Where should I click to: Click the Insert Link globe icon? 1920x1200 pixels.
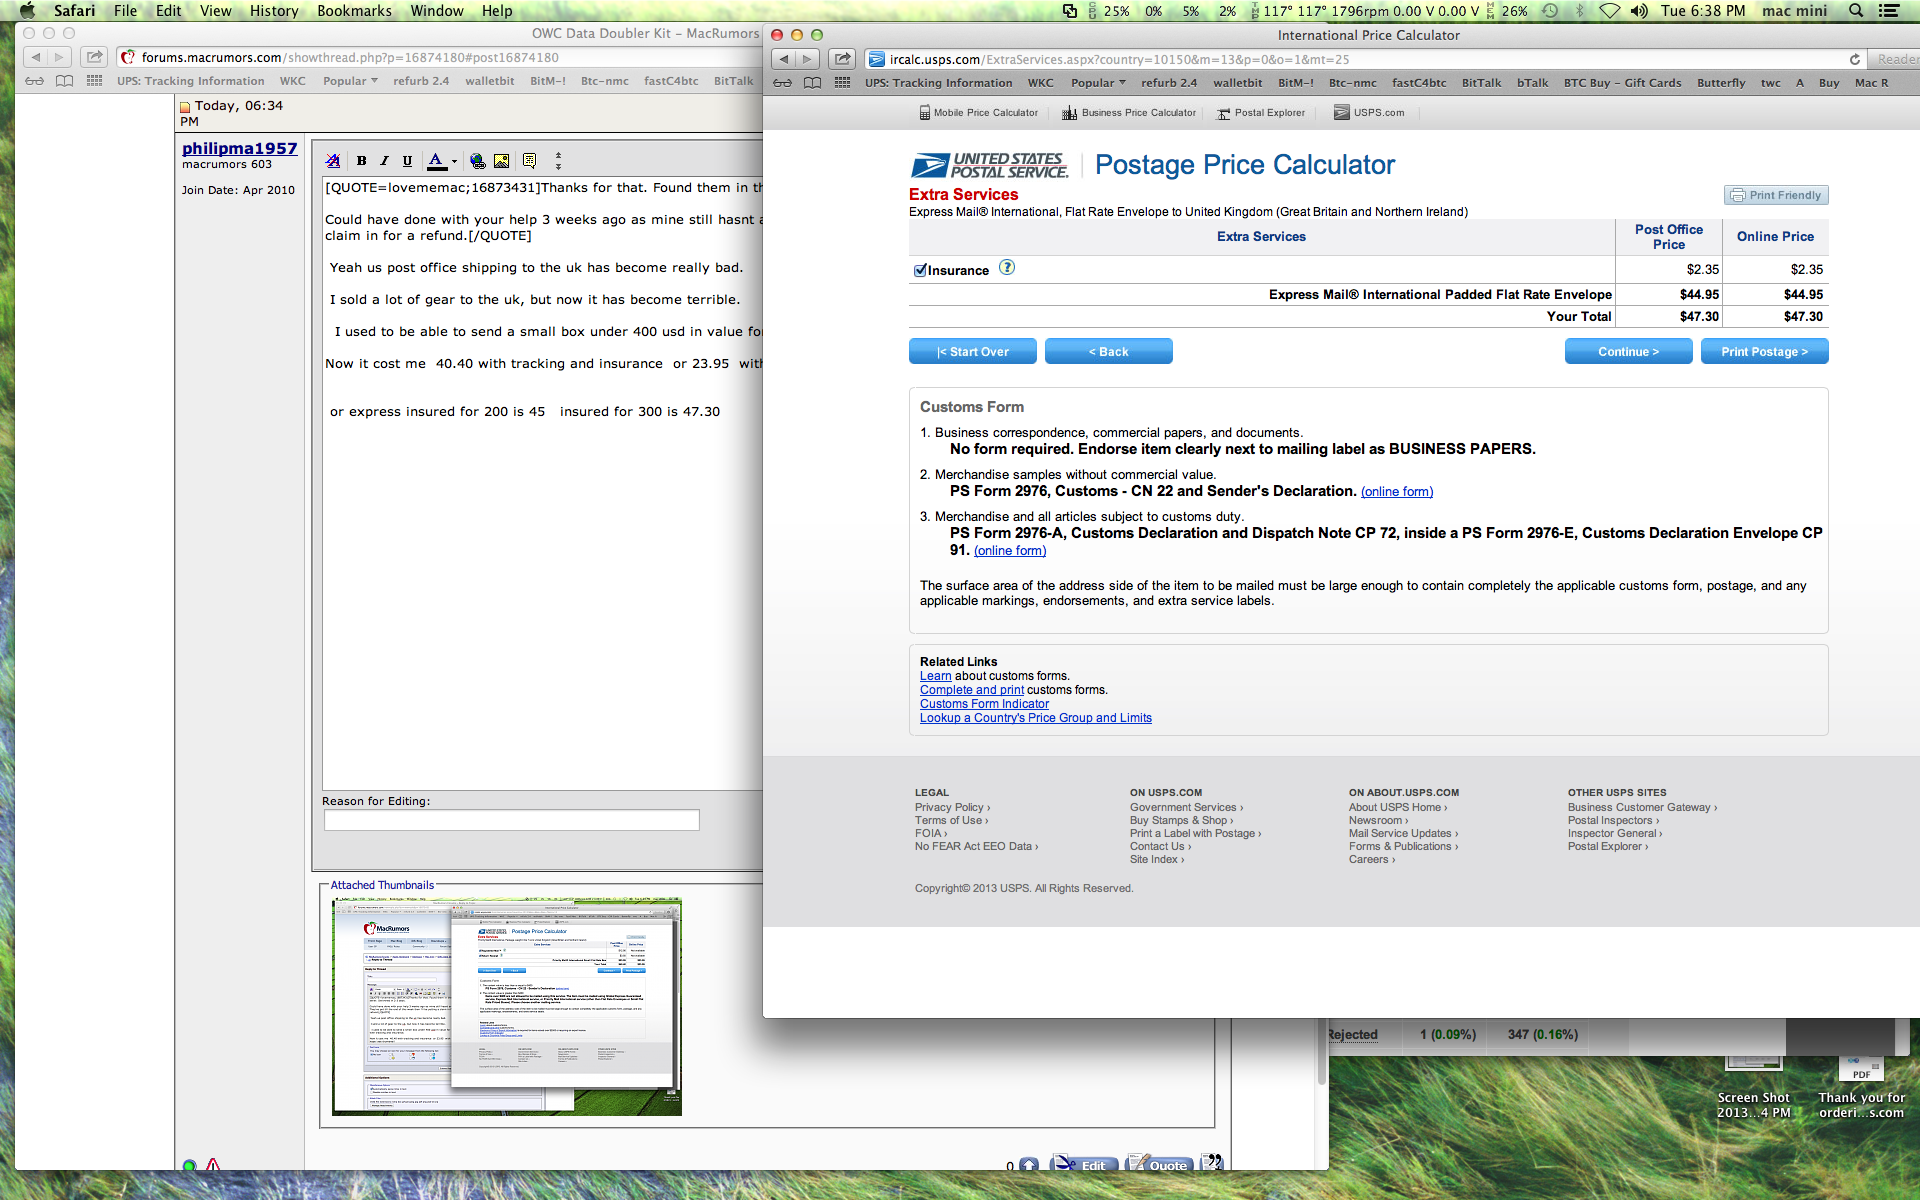(478, 161)
